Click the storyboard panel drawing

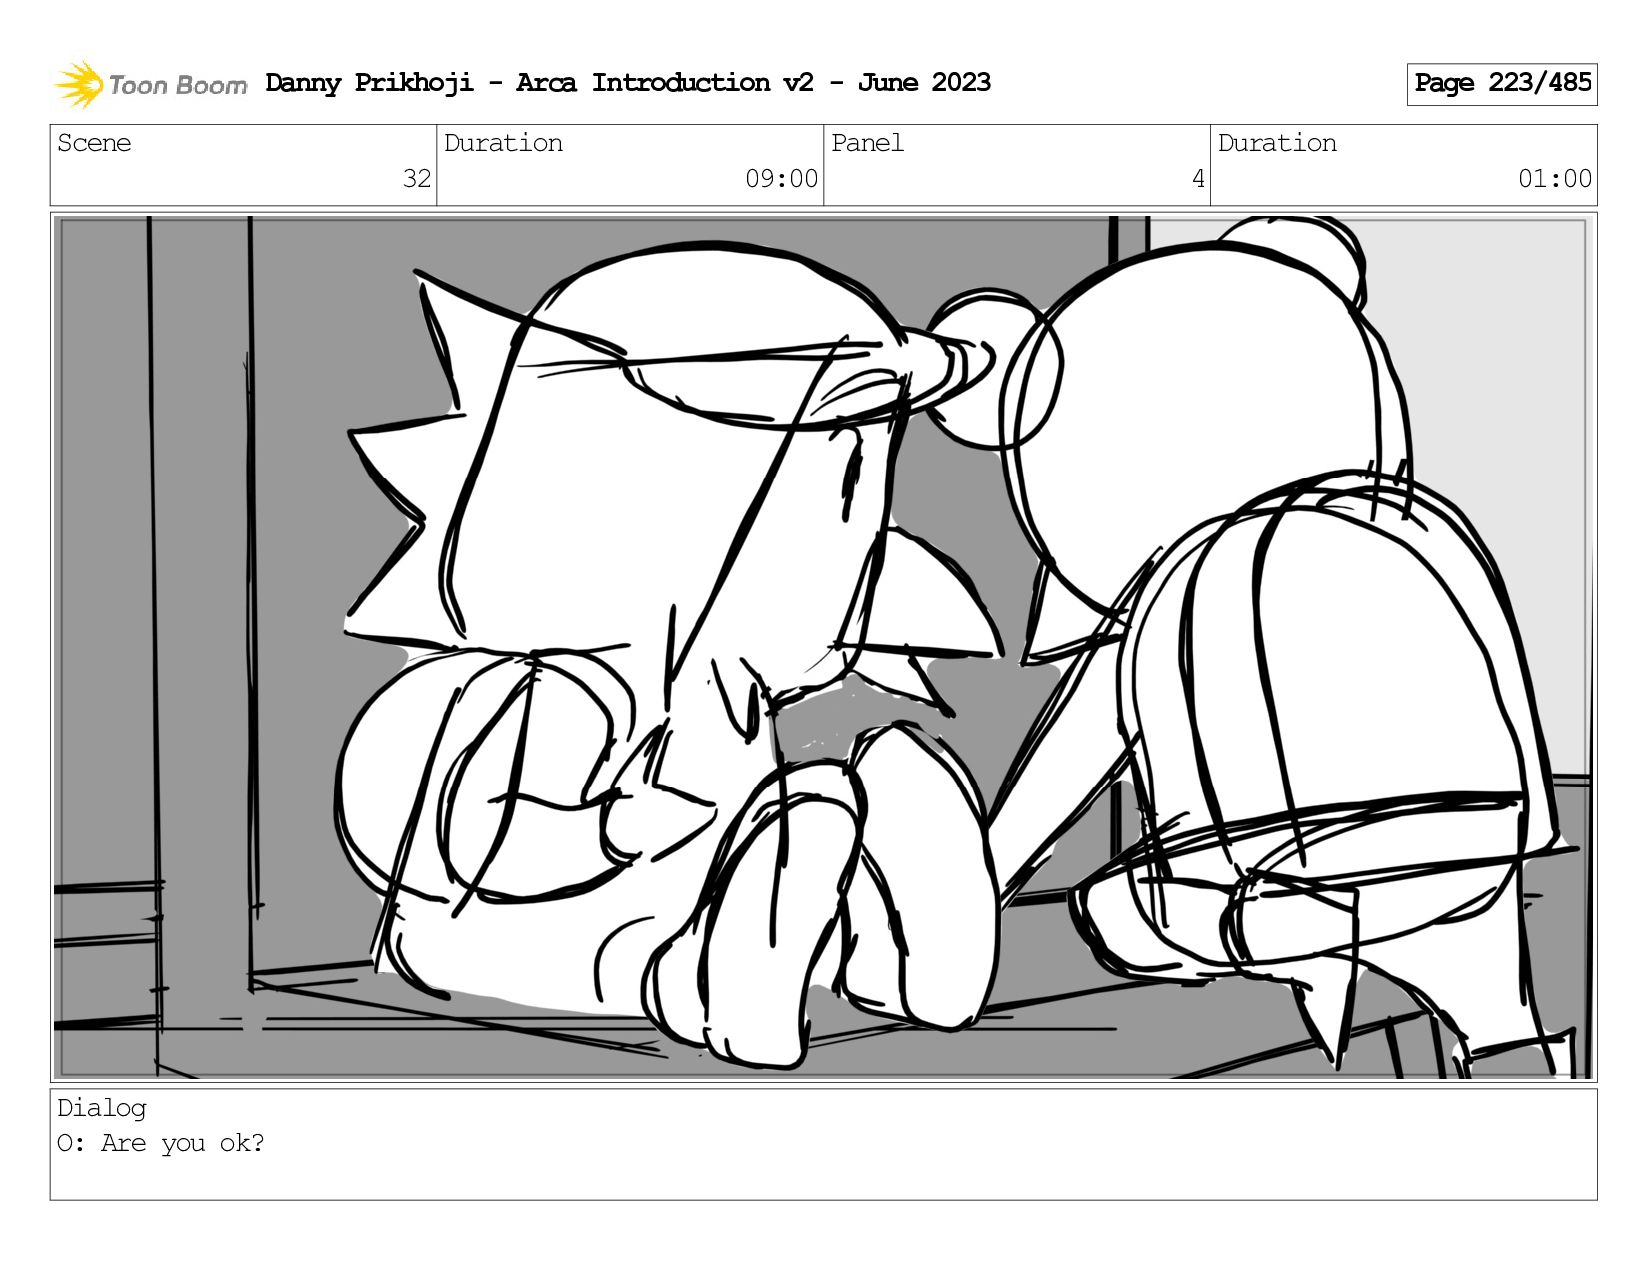pos(823,647)
